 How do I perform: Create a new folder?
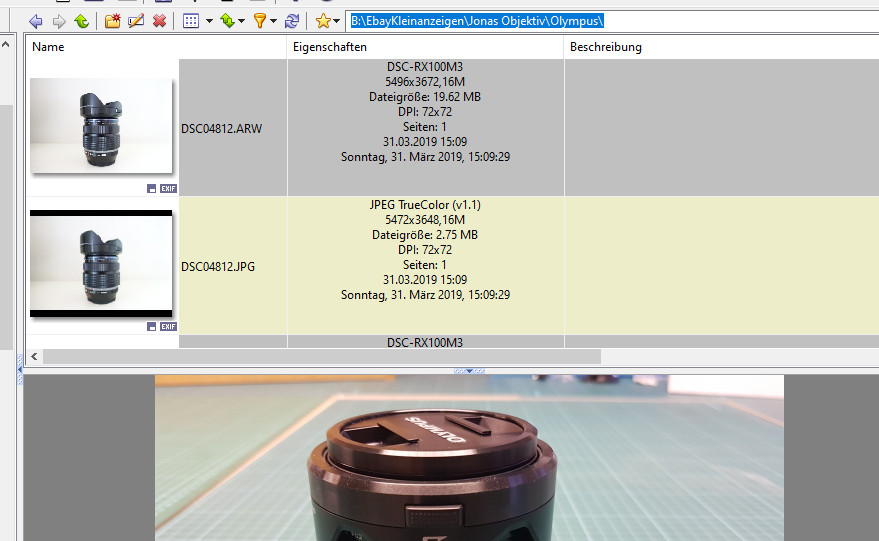coord(112,21)
